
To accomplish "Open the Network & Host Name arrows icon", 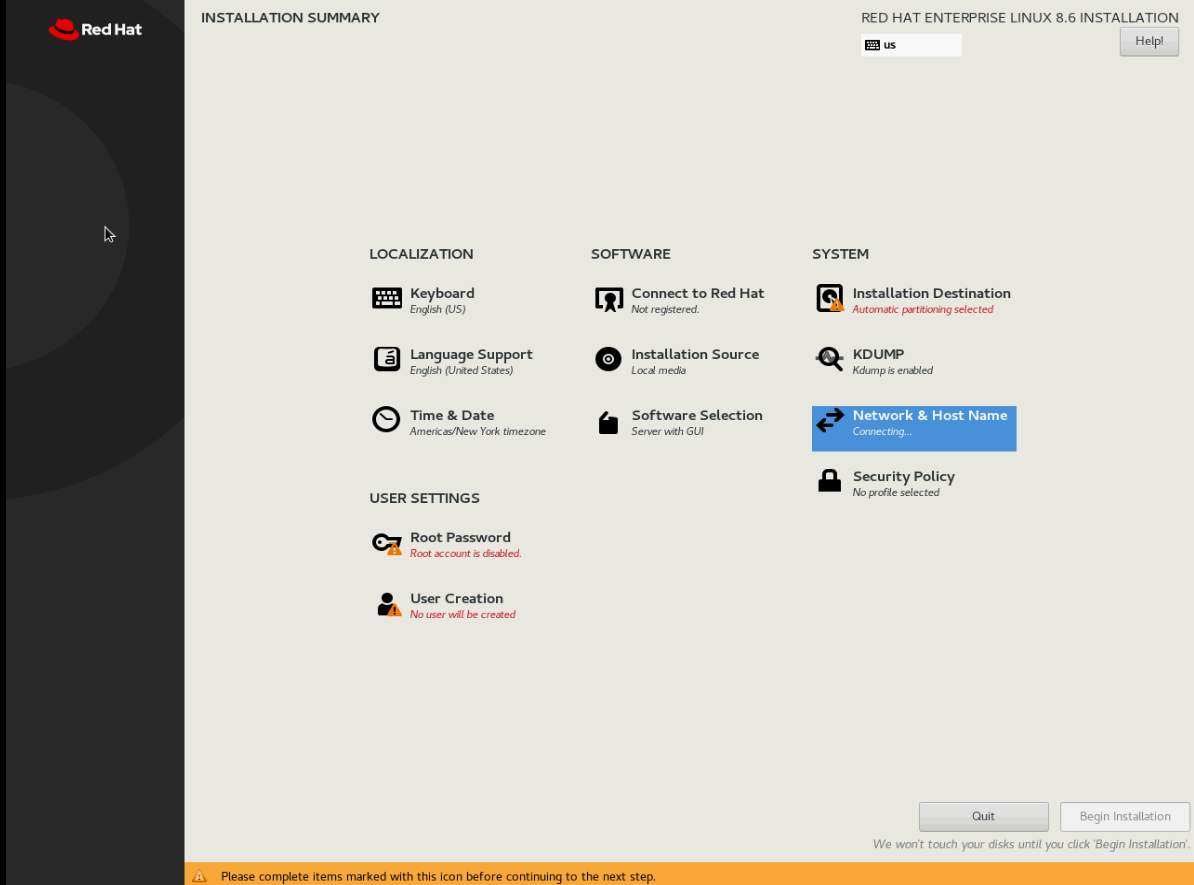I will click(x=830, y=420).
